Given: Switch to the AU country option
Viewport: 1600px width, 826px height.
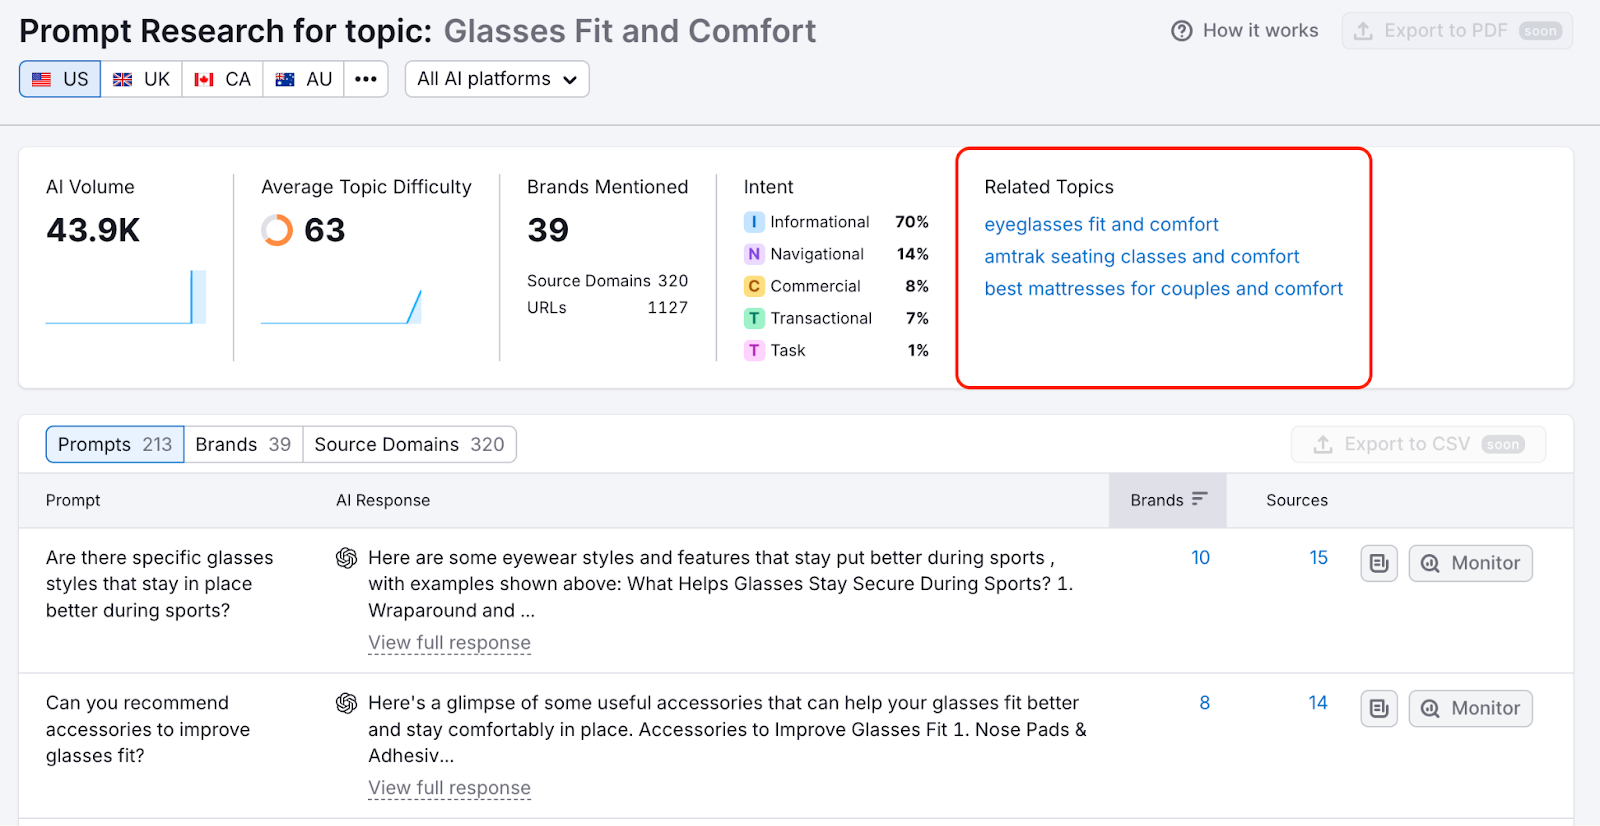Looking at the screenshot, I should (x=303, y=79).
